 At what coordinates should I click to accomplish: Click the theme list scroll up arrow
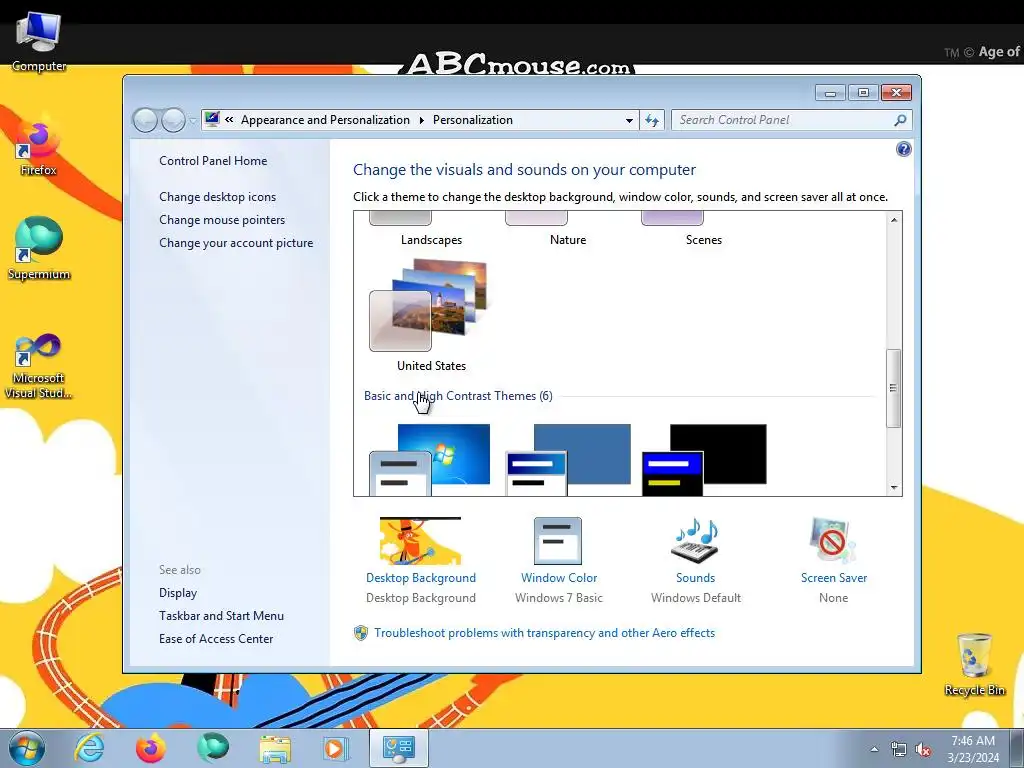pyautogui.click(x=893, y=220)
